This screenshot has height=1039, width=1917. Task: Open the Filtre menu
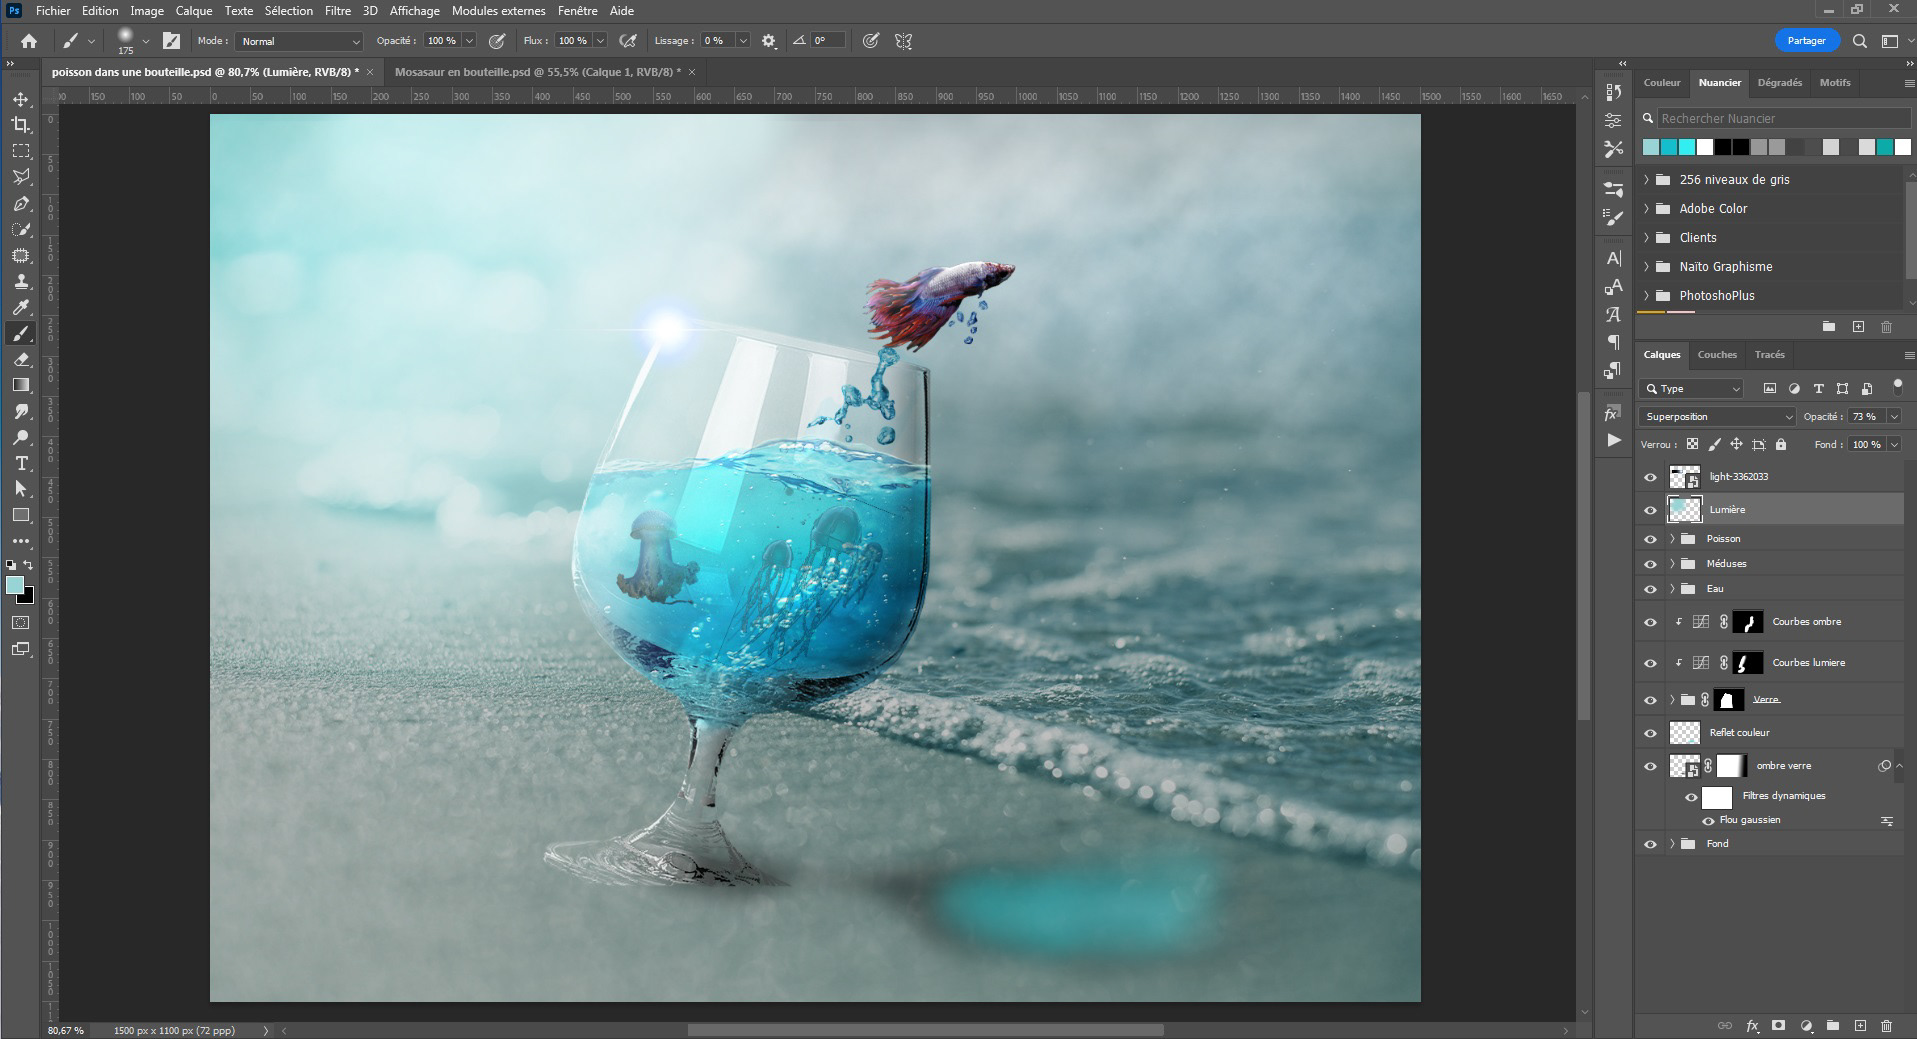point(338,11)
